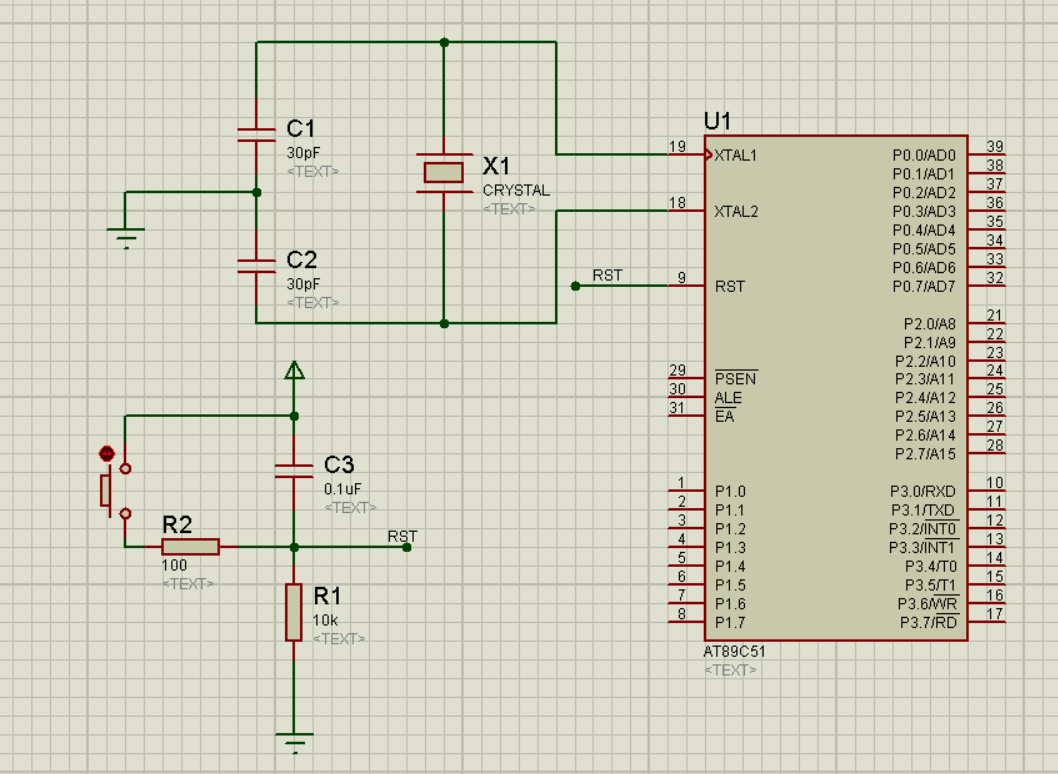Select ground symbol below R1
1058x774 pixels.
294,743
